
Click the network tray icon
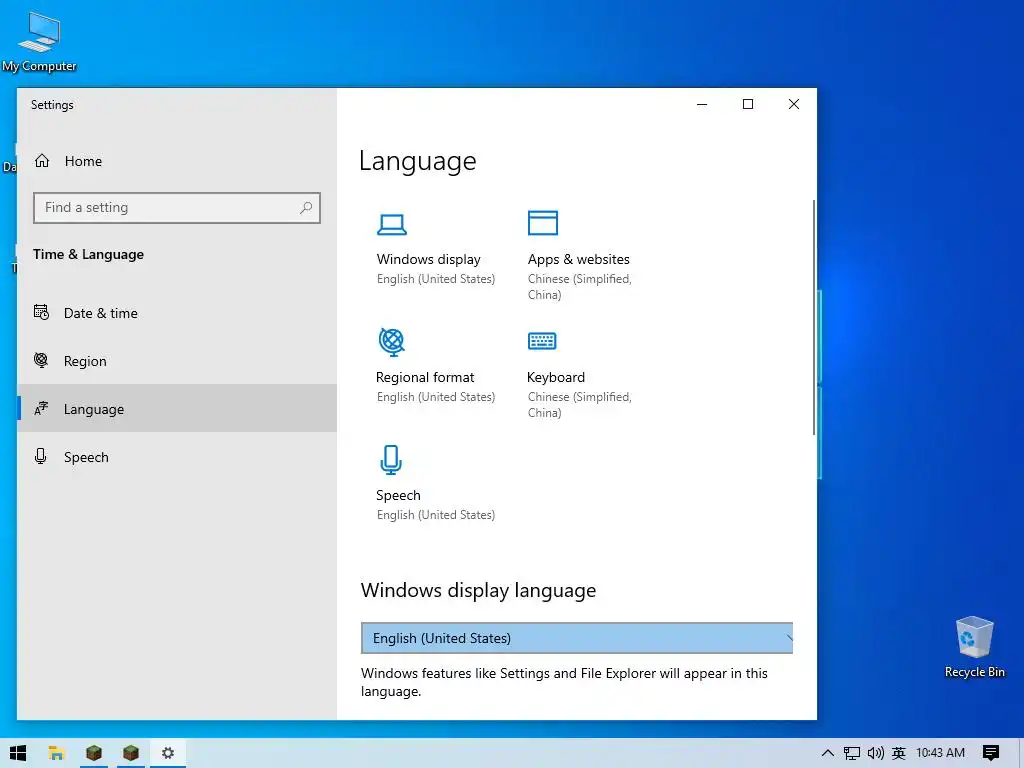click(852, 753)
